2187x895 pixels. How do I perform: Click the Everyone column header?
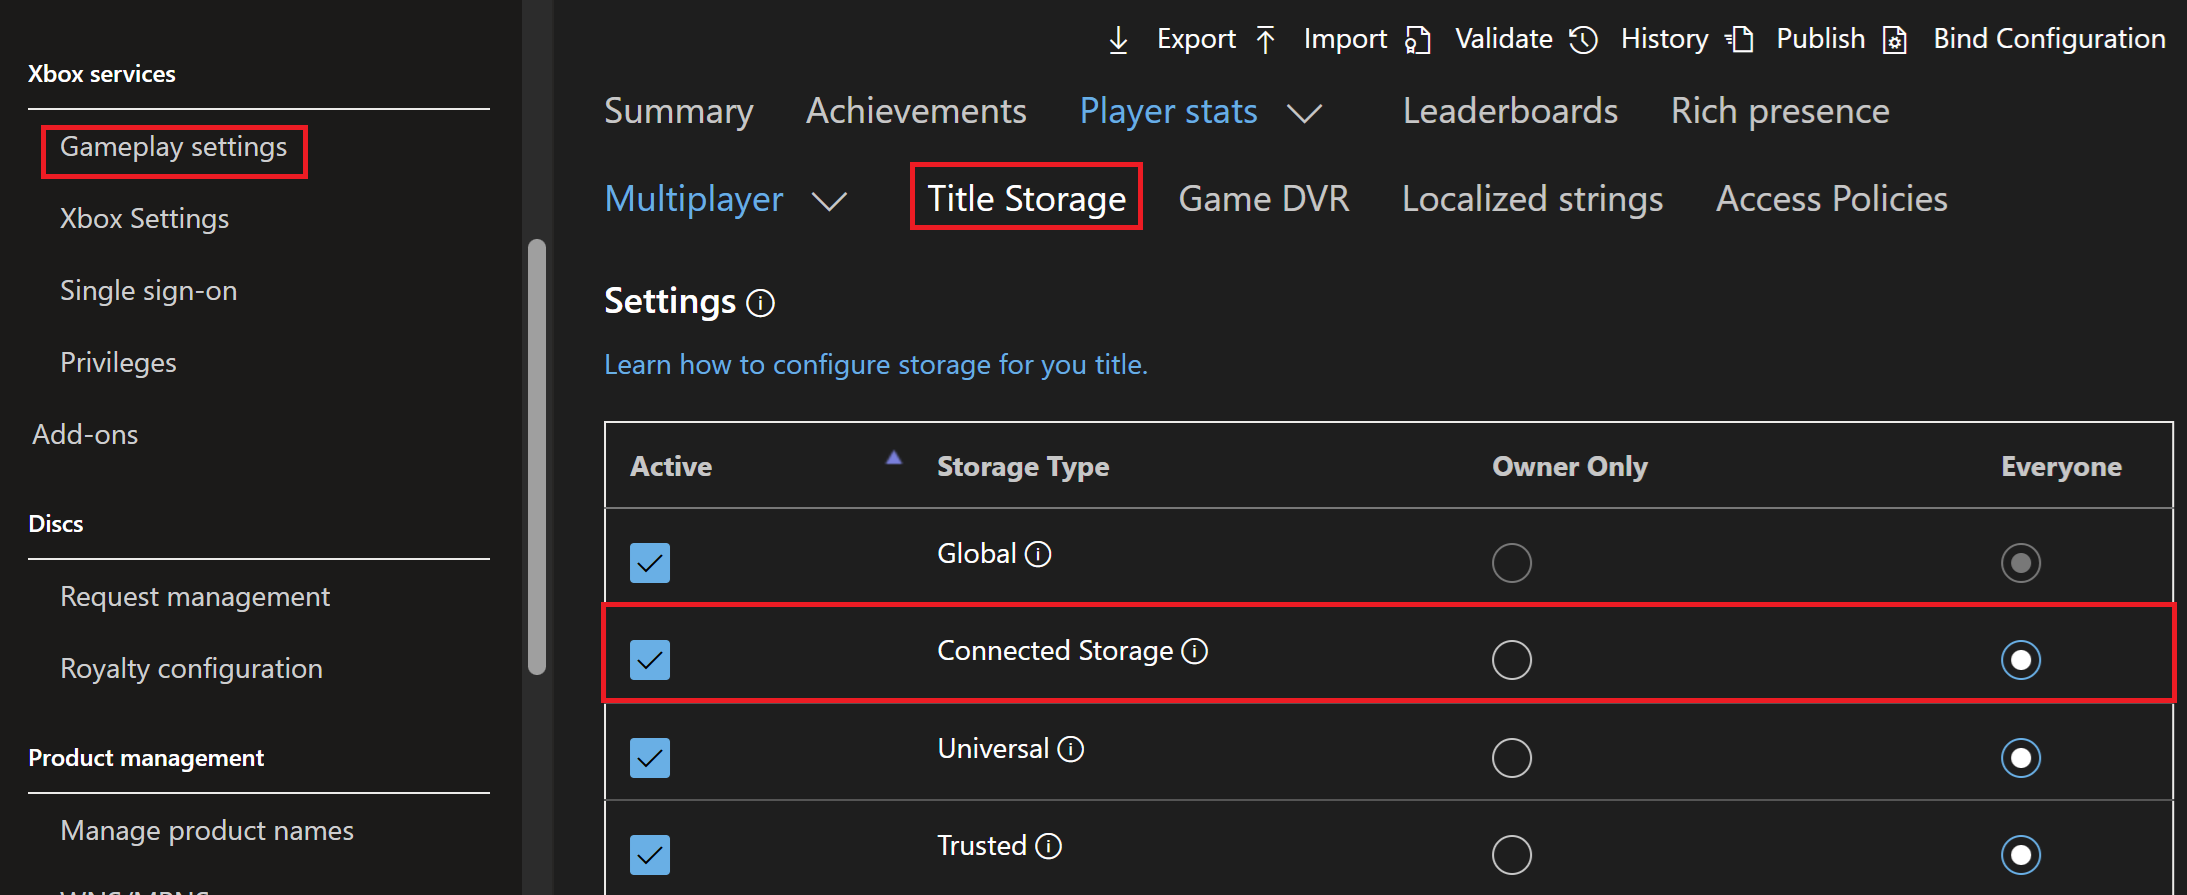2061,467
